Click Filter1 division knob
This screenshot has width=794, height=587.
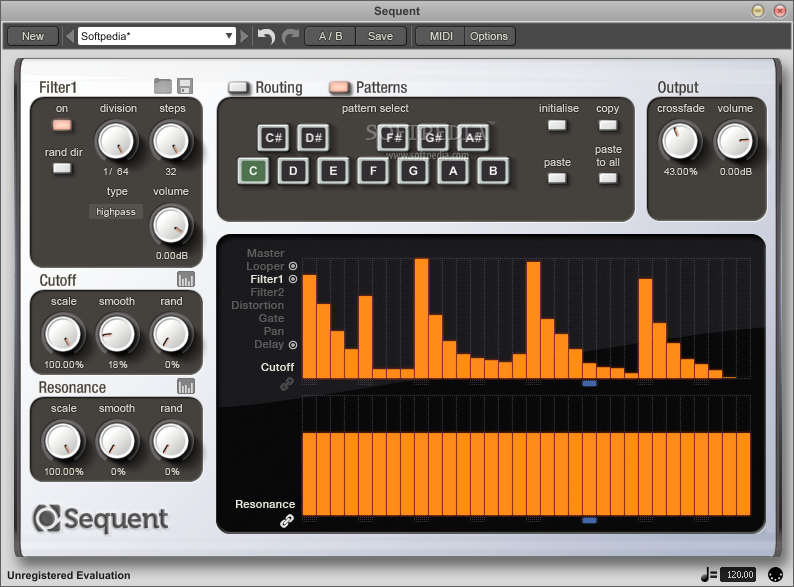pos(116,141)
